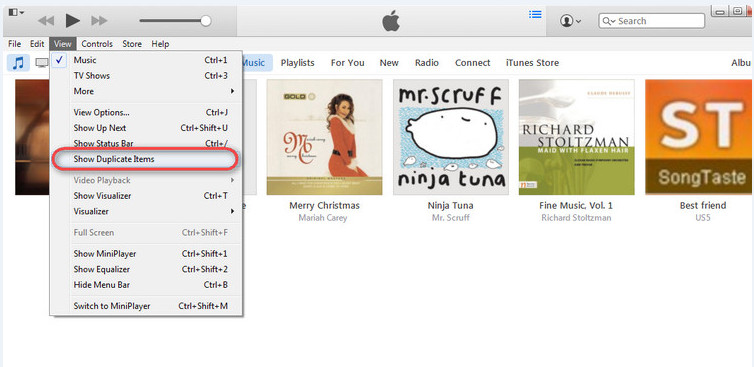The height and width of the screenshot is (367, 754).
Task: Skip to next track with fast-forward
Action: (100, 21)
